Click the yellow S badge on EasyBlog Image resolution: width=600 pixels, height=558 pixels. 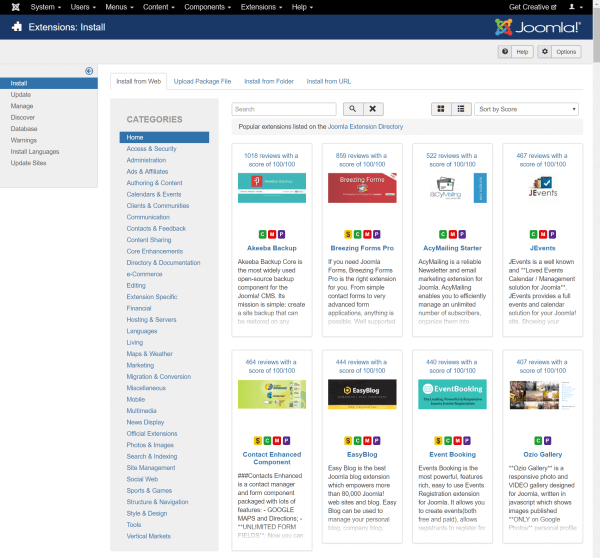348,441
